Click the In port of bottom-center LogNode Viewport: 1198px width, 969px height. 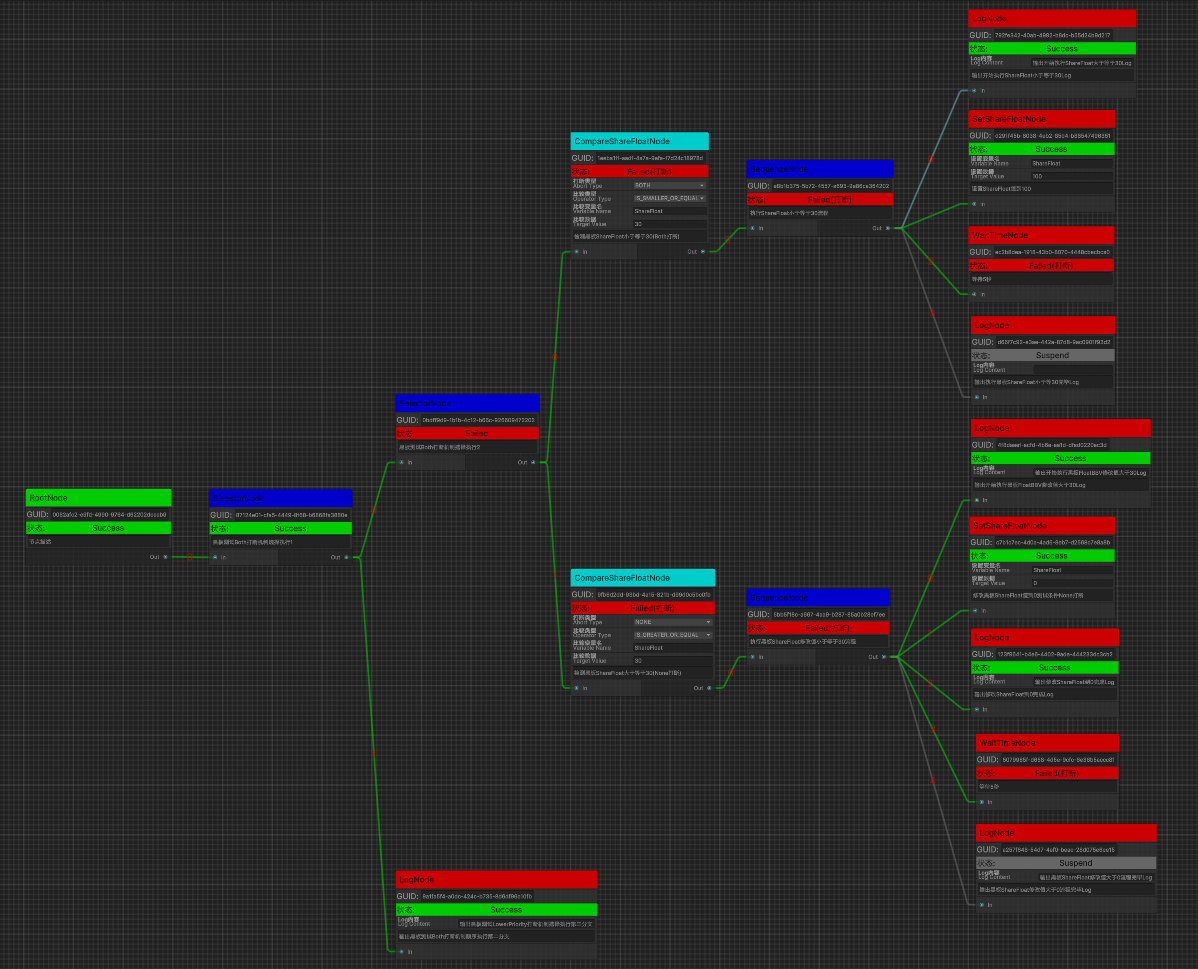[x=402, y=952]
